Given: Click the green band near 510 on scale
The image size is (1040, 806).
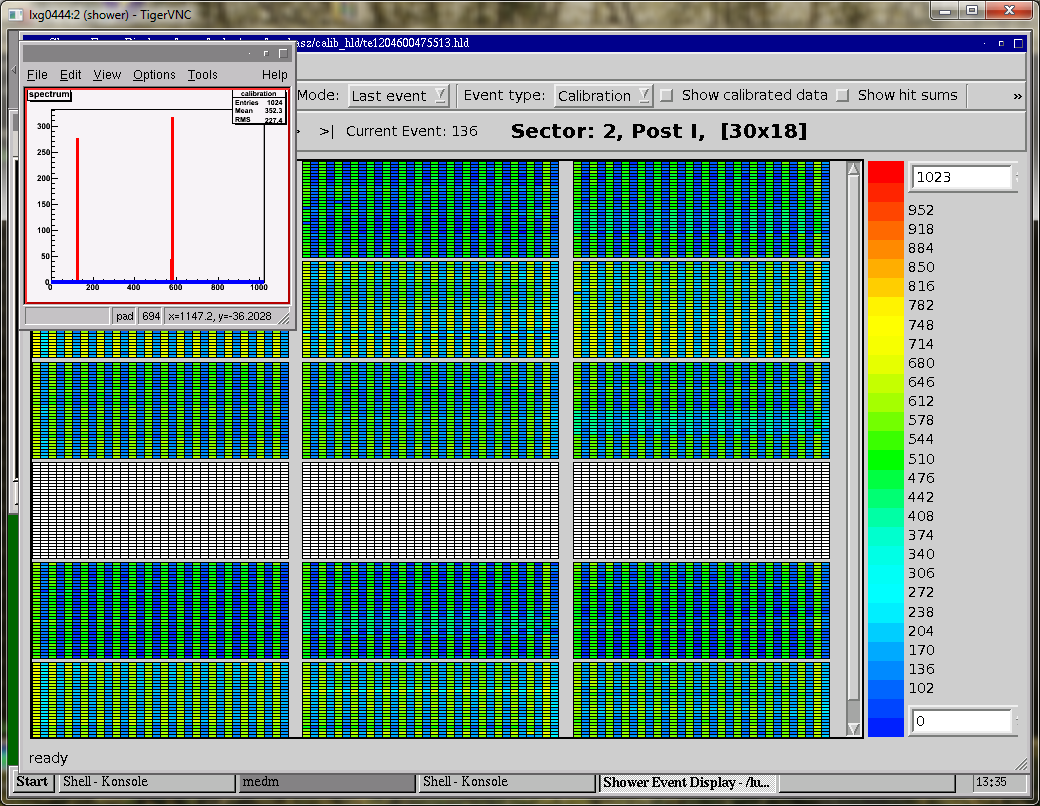Looking at the screenshot, I should pos(886,459).
